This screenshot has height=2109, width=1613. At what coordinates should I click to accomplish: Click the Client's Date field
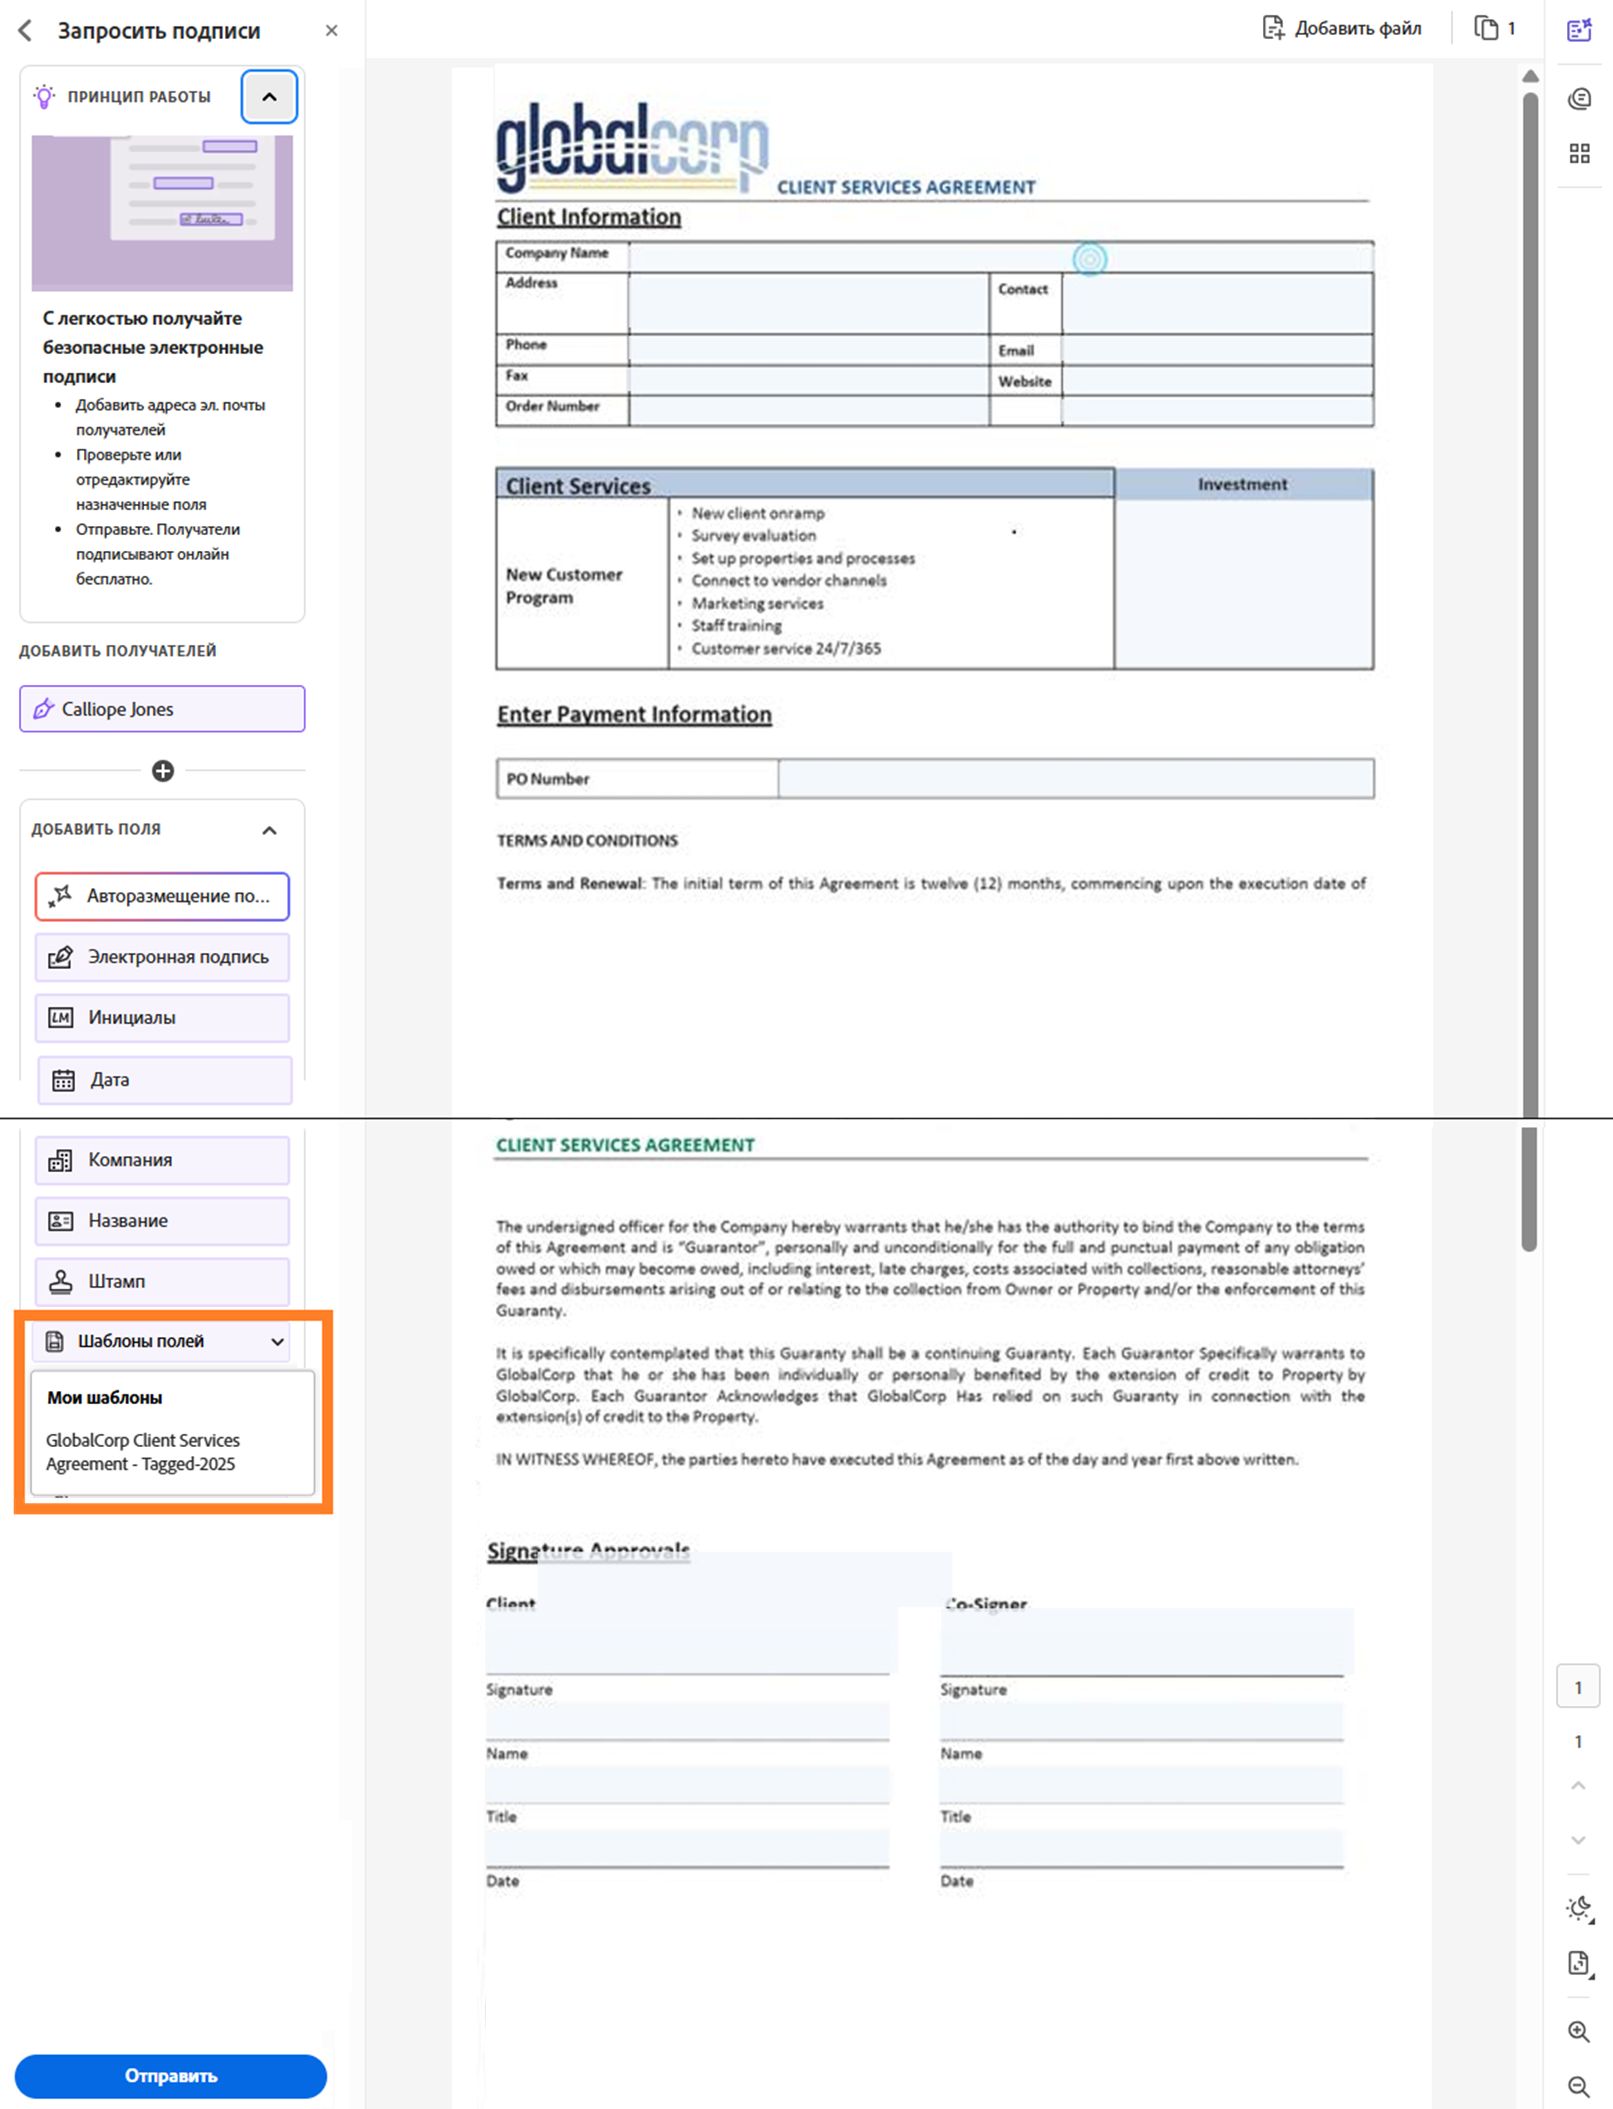[x=688, y=1848]
